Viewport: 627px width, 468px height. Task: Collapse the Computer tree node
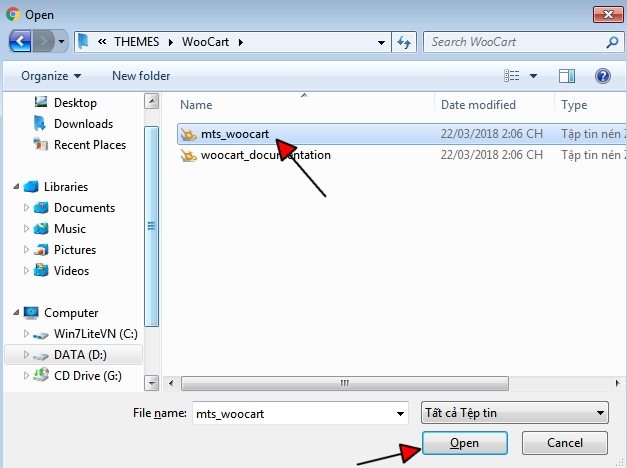pyautogui.click(x=16, y=312)
